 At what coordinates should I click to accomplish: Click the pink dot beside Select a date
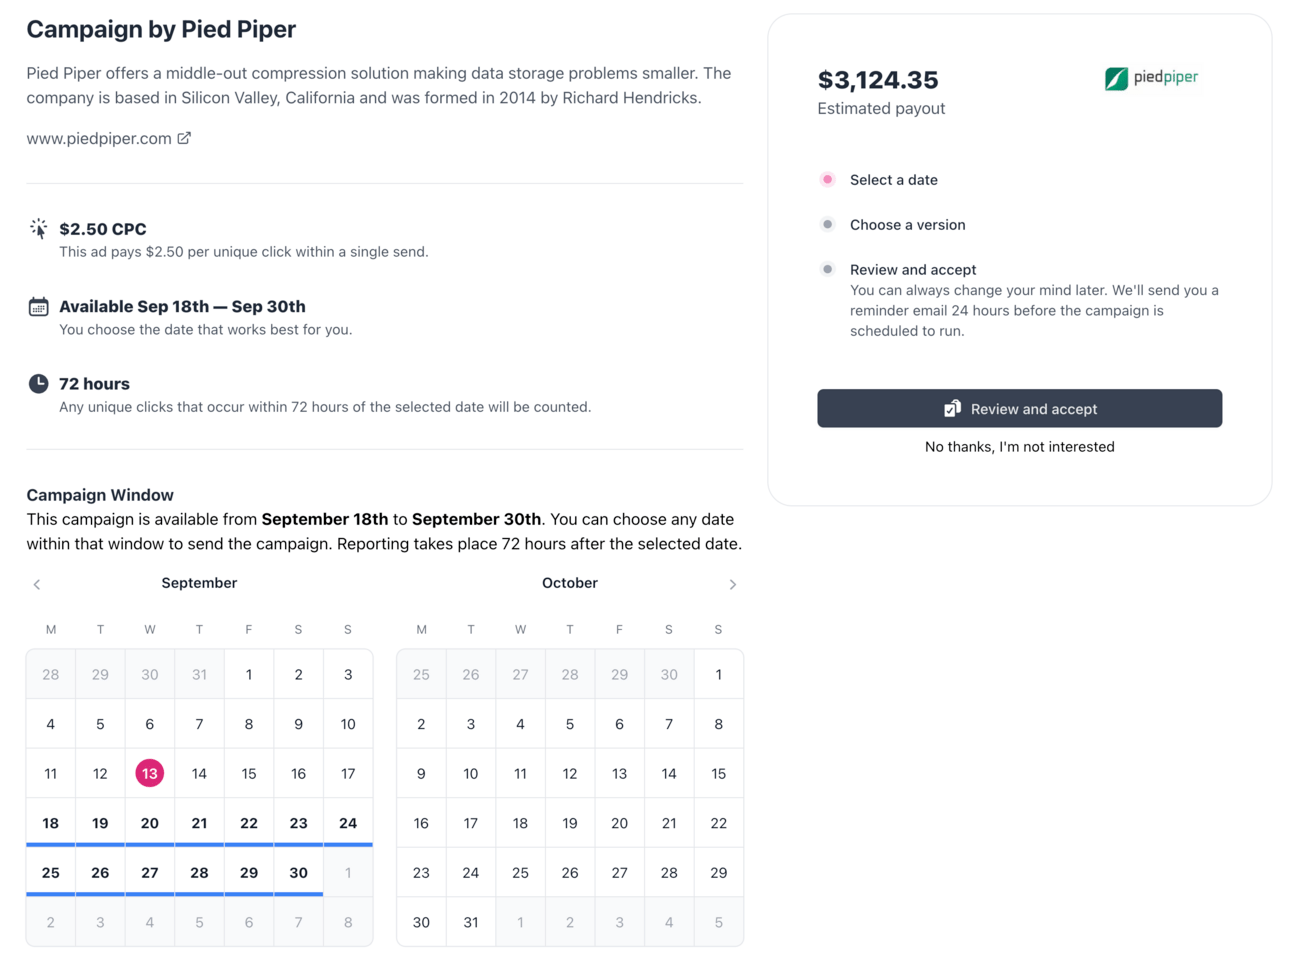point(827,180)
